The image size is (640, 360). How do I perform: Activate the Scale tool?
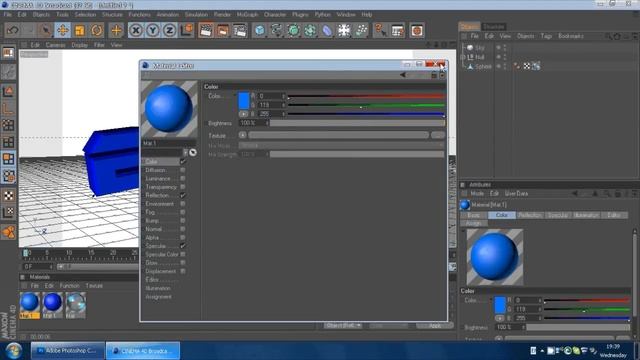coord(80,30)
